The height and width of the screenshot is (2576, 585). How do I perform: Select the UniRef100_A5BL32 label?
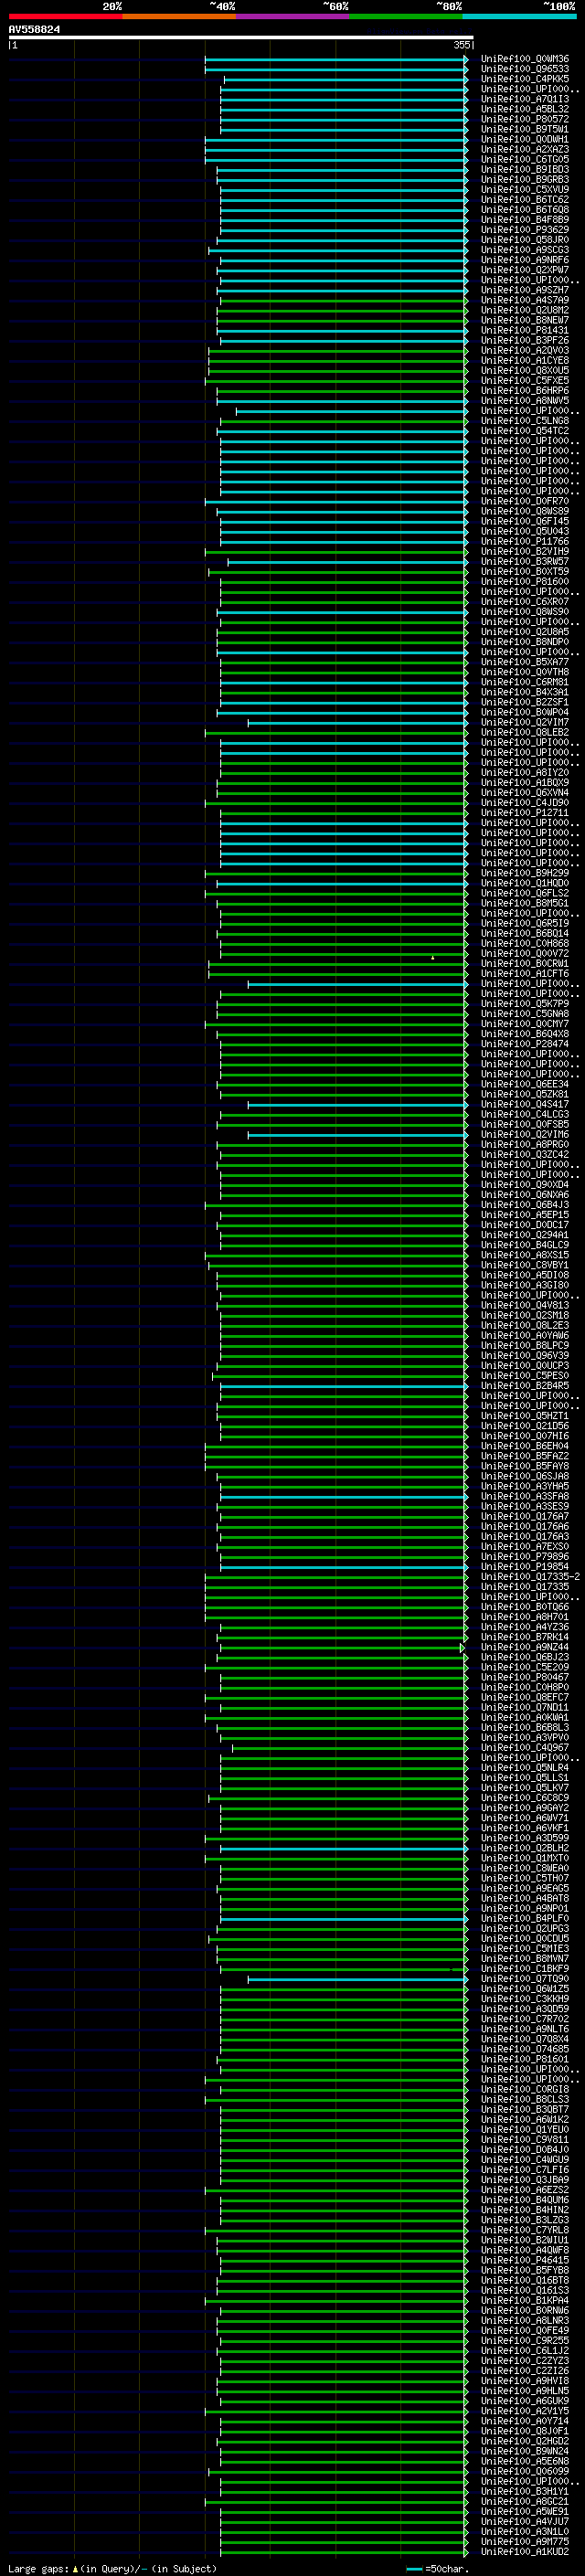tap(524, 109)
